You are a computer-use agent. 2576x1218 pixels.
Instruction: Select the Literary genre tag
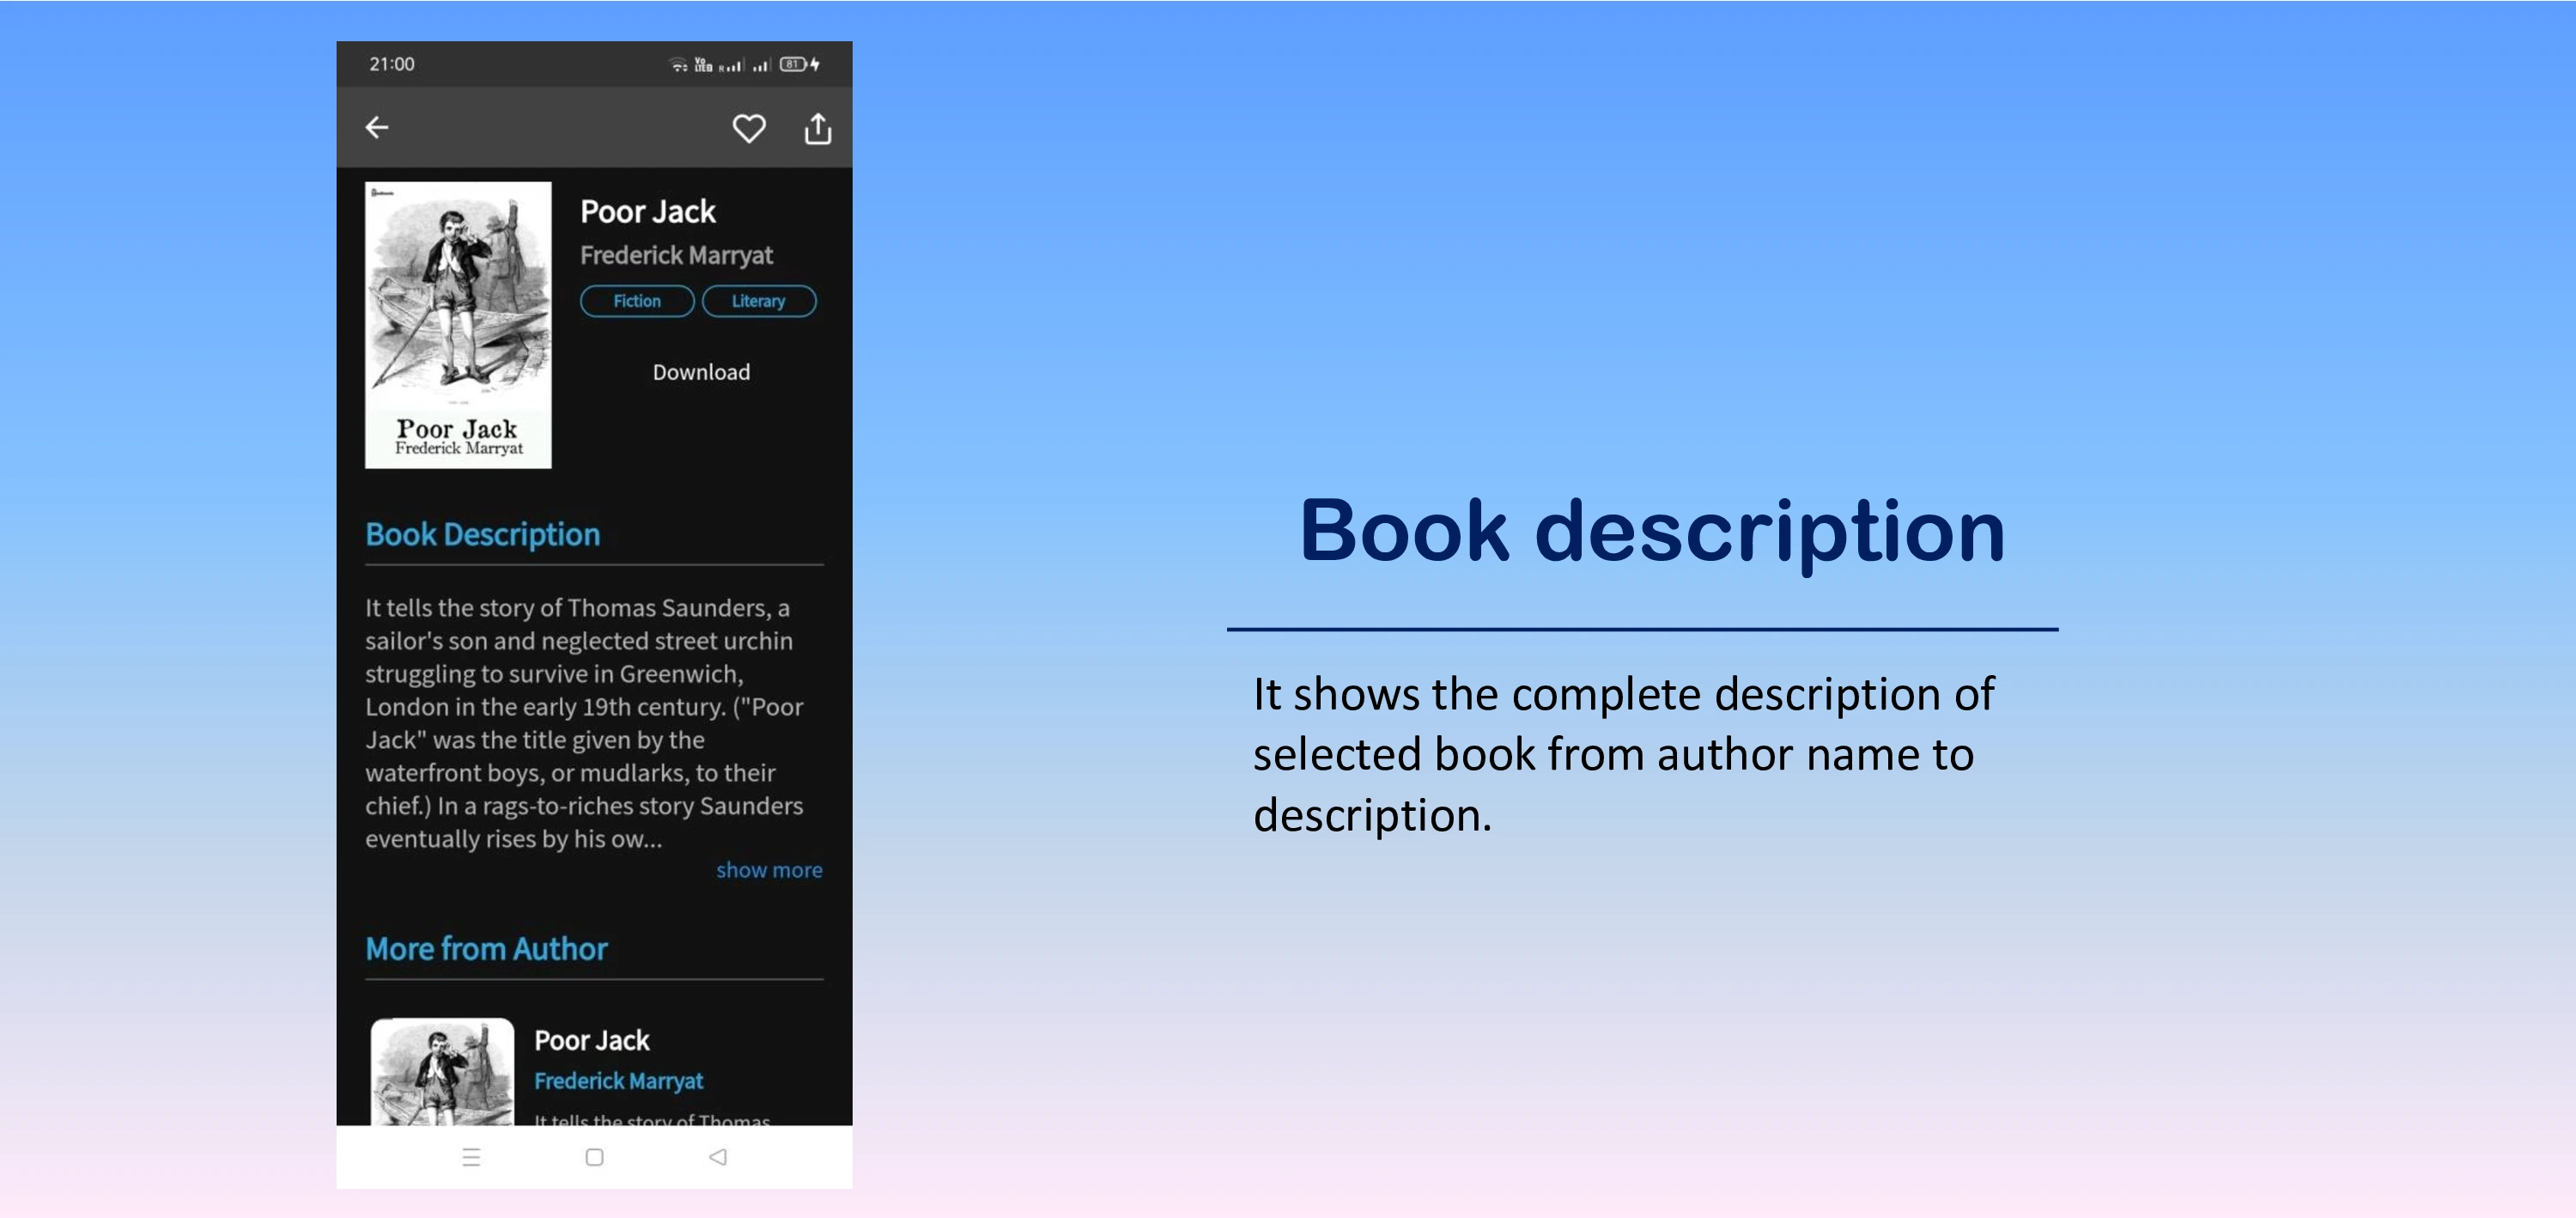pos(758,301)
